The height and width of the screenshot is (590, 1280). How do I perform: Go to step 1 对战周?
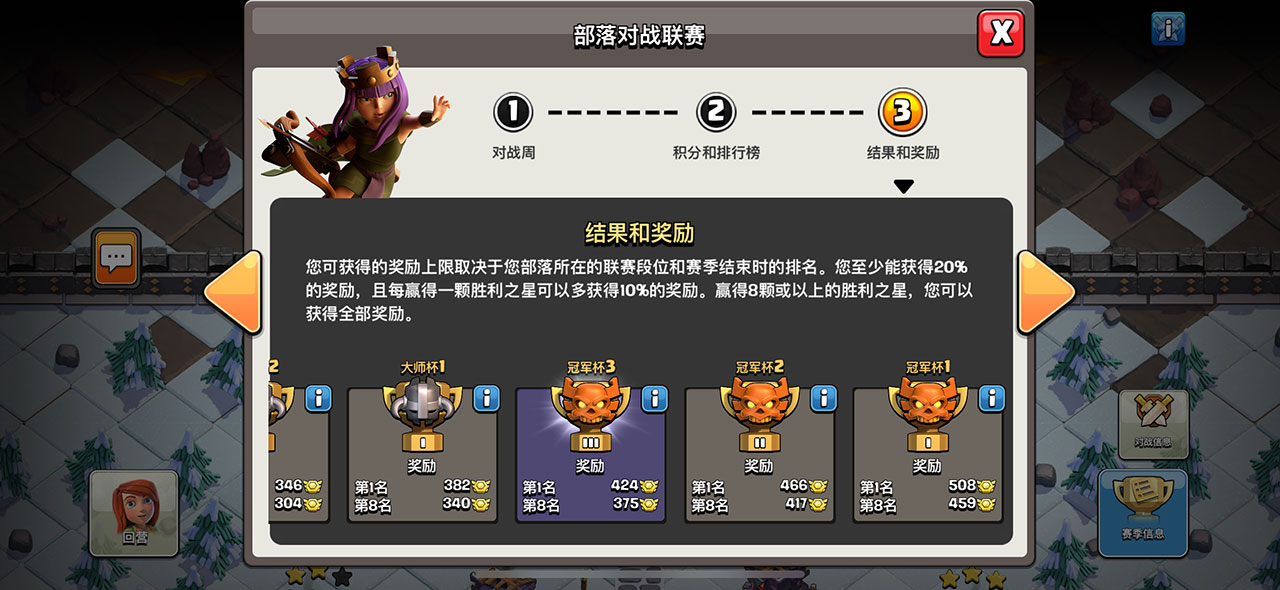[513, 125]
